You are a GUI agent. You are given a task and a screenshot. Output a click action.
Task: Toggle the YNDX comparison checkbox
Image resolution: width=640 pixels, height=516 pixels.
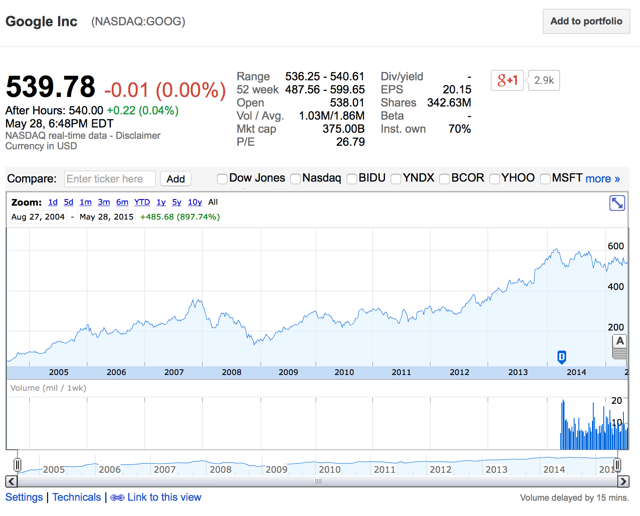pos(396,179)
